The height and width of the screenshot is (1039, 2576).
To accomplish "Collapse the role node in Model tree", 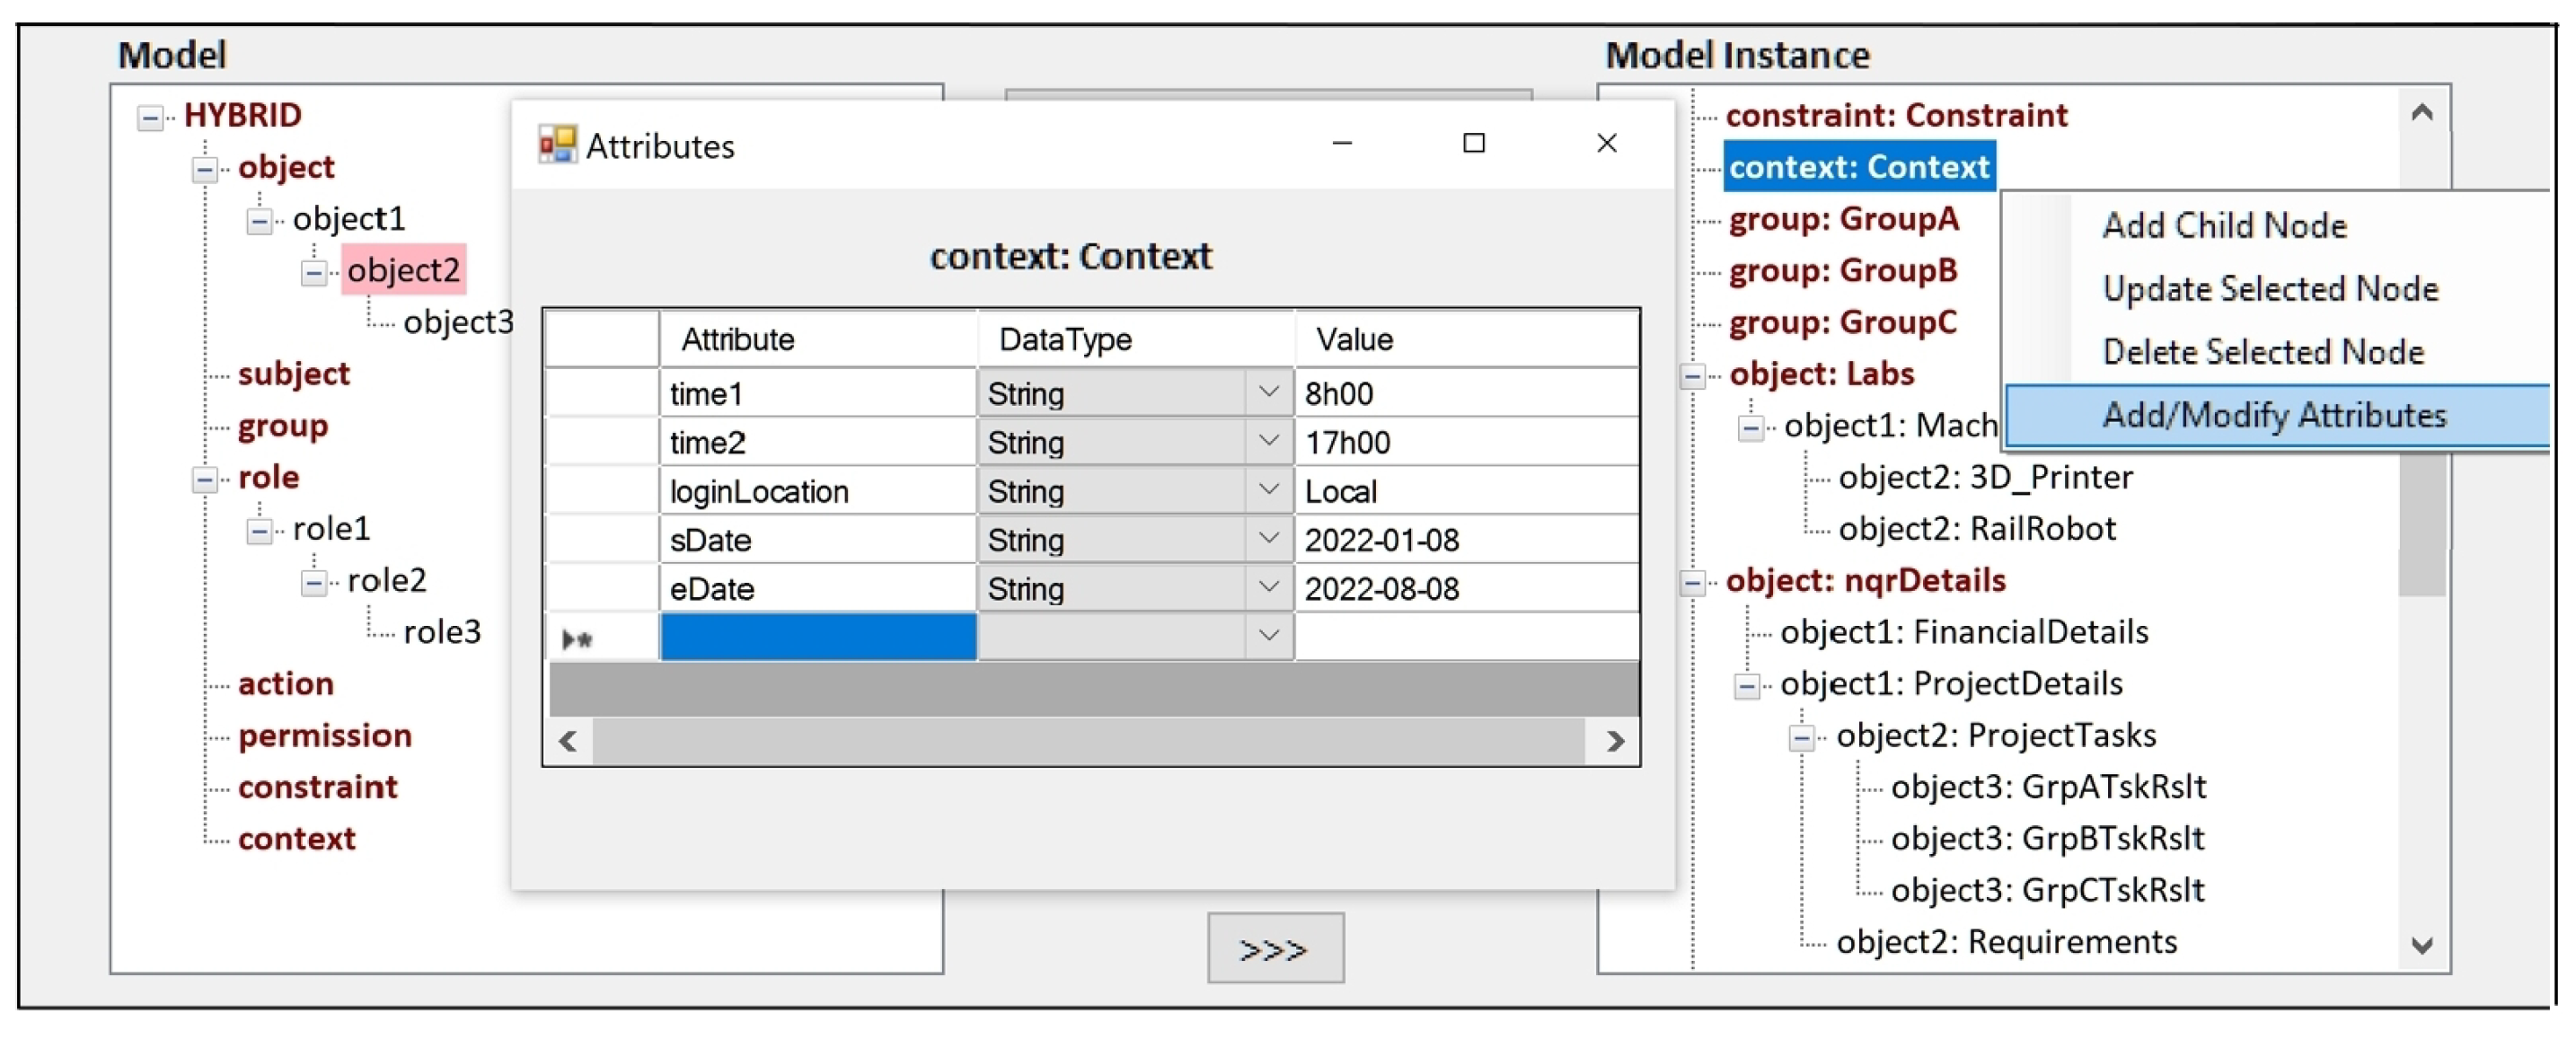I will coord(205,480).
